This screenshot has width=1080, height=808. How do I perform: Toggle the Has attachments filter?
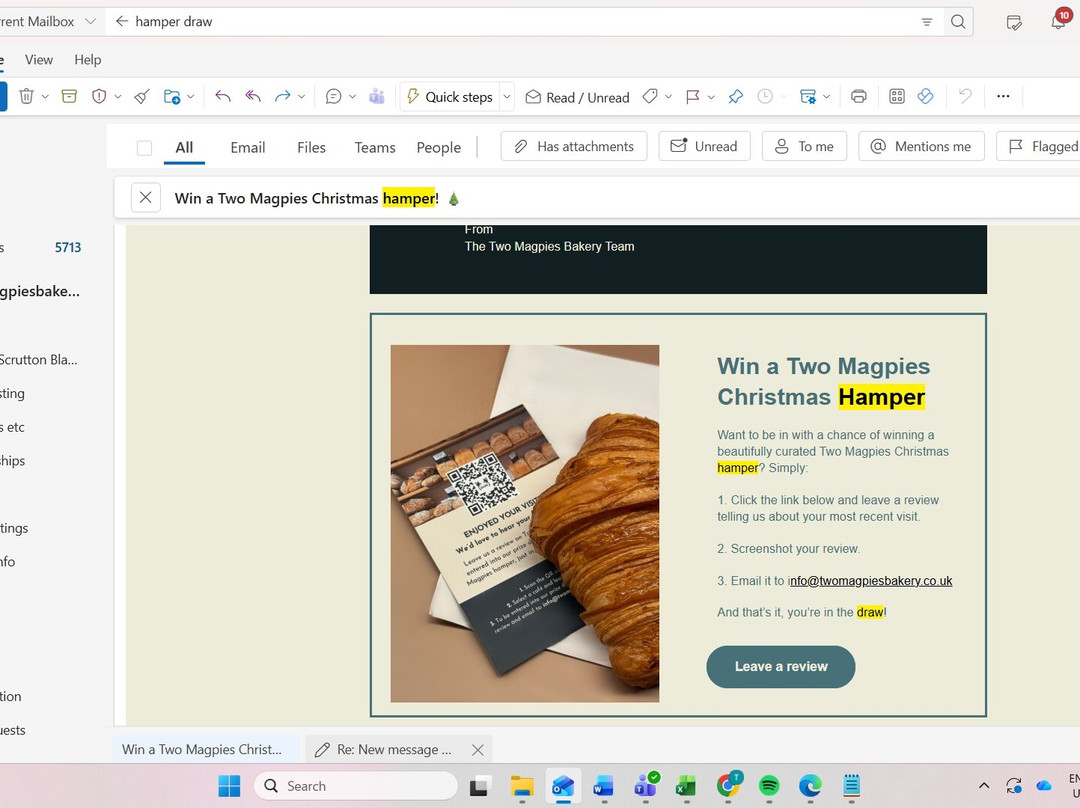click(x=574, y=146)
